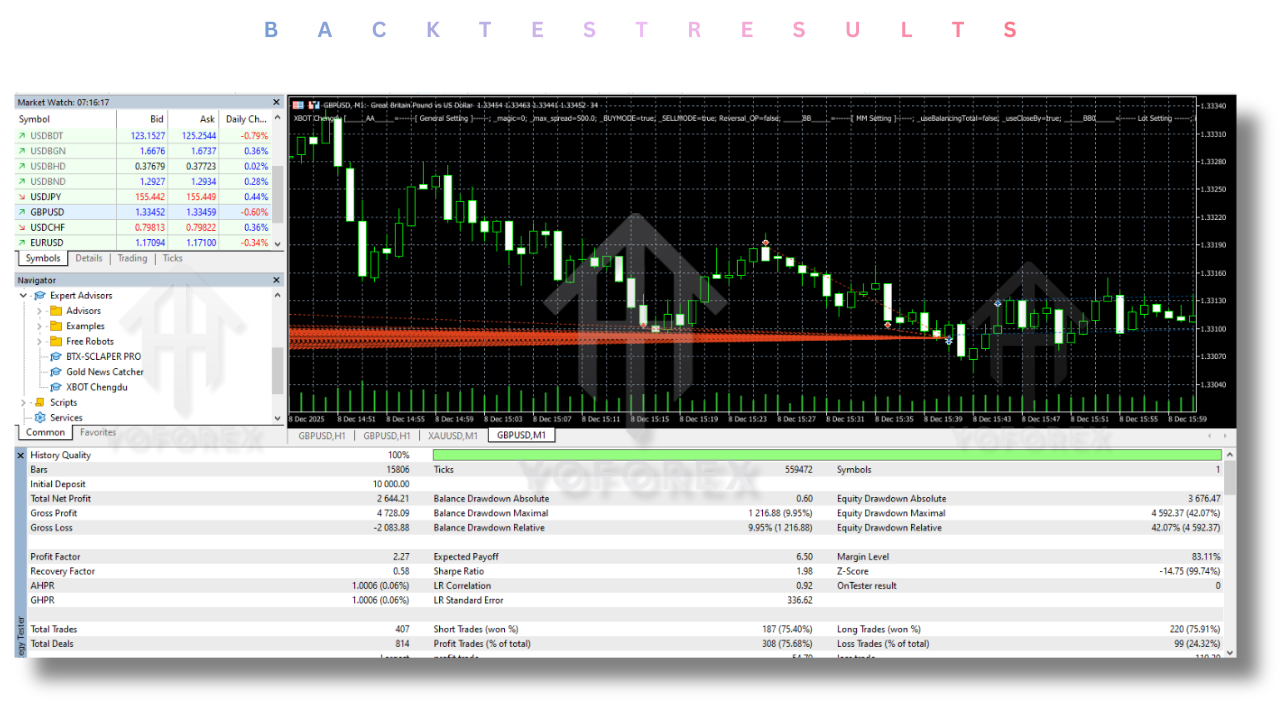The width and height of the screenshot is (1280, 720).
Task: Close the Navigator panel
Action: [277, 281]
